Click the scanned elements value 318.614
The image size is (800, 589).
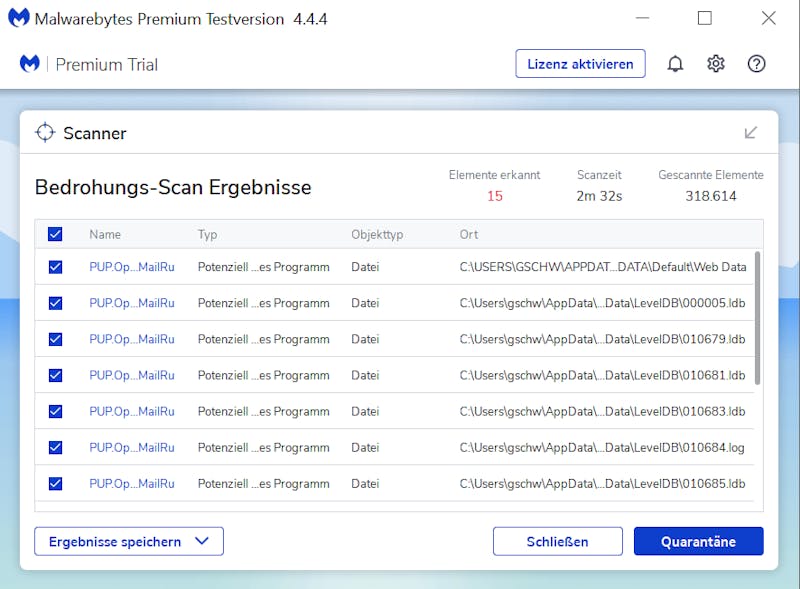711,196
